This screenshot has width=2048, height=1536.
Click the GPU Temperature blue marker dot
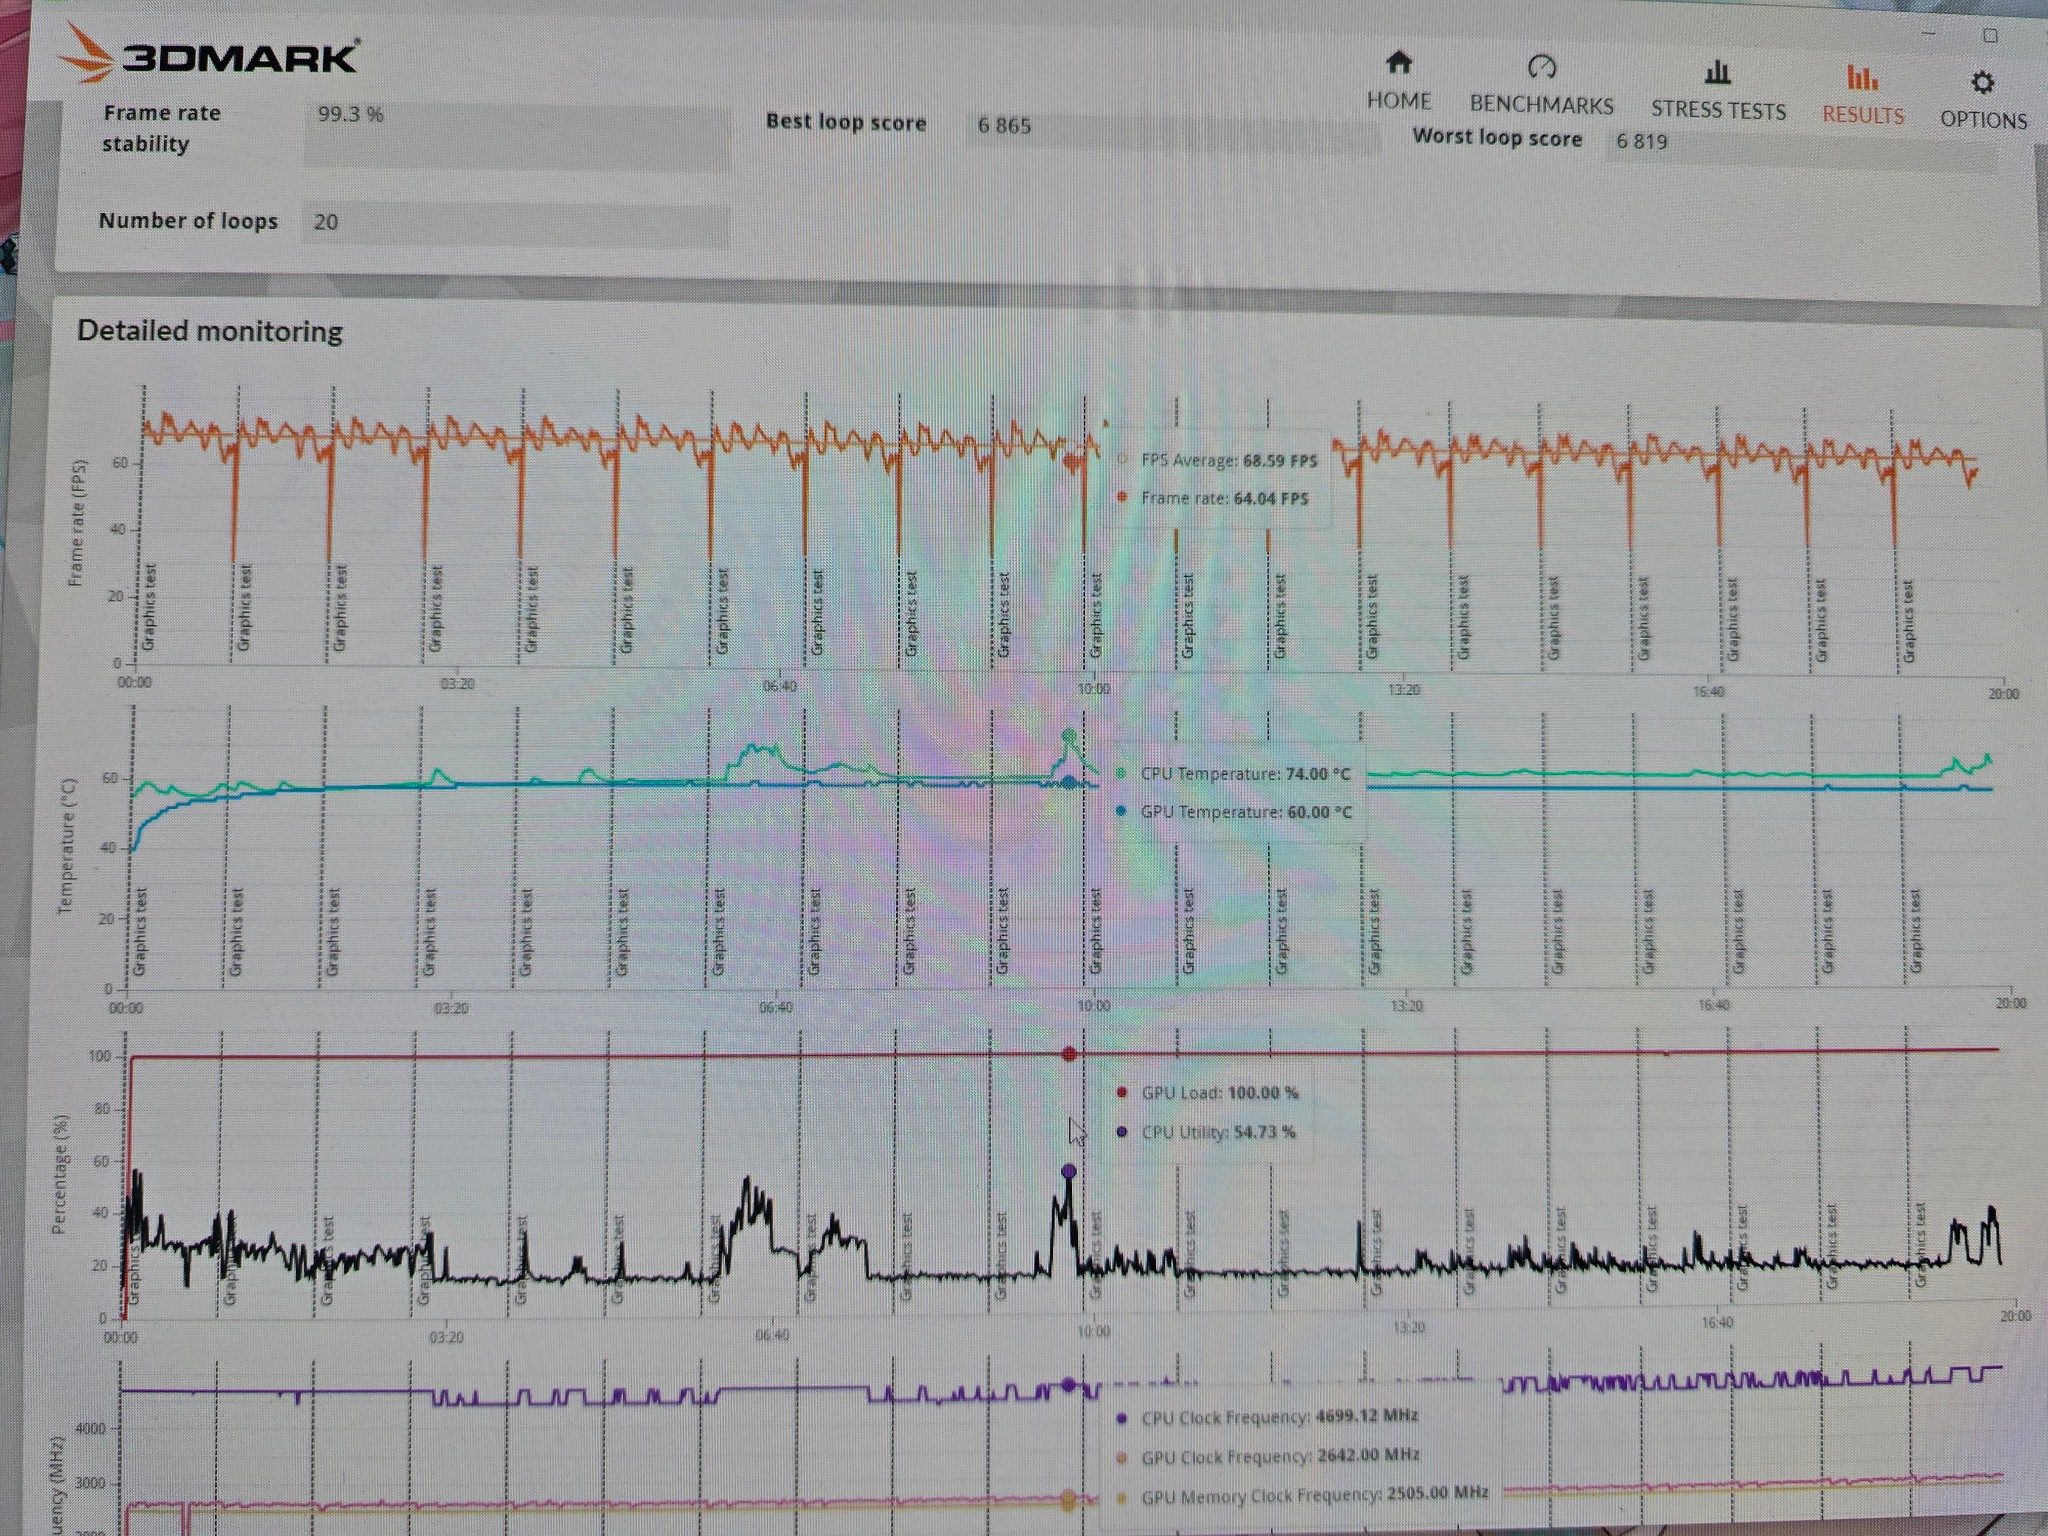click(x=1069, y=783)
